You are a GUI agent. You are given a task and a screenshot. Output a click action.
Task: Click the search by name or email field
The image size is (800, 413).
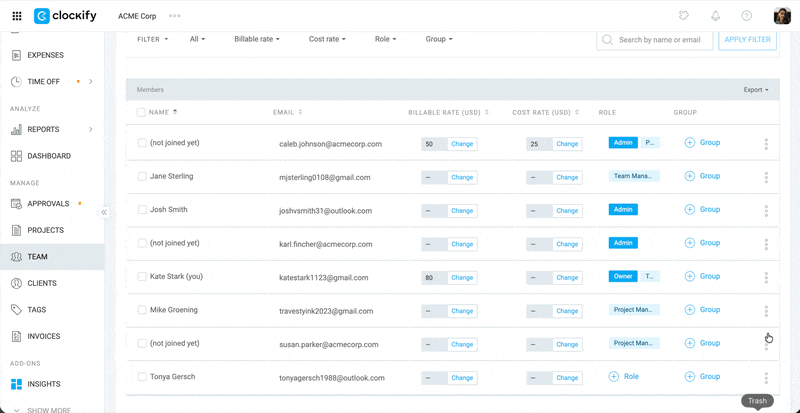pyautogui.click(x=662, y=40)
